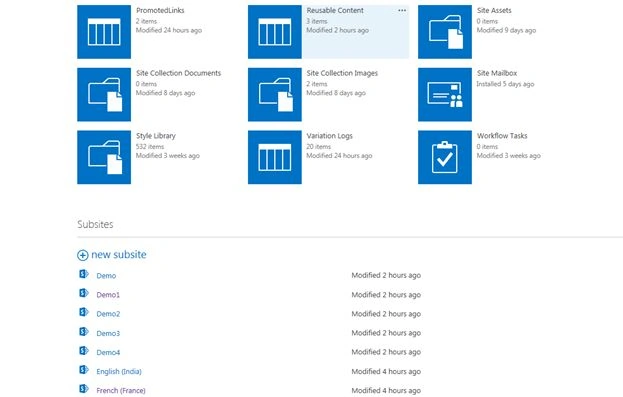Click the PromotedLinks title link
This screenshot has height=397, width=623.
[x=160, y=10]
